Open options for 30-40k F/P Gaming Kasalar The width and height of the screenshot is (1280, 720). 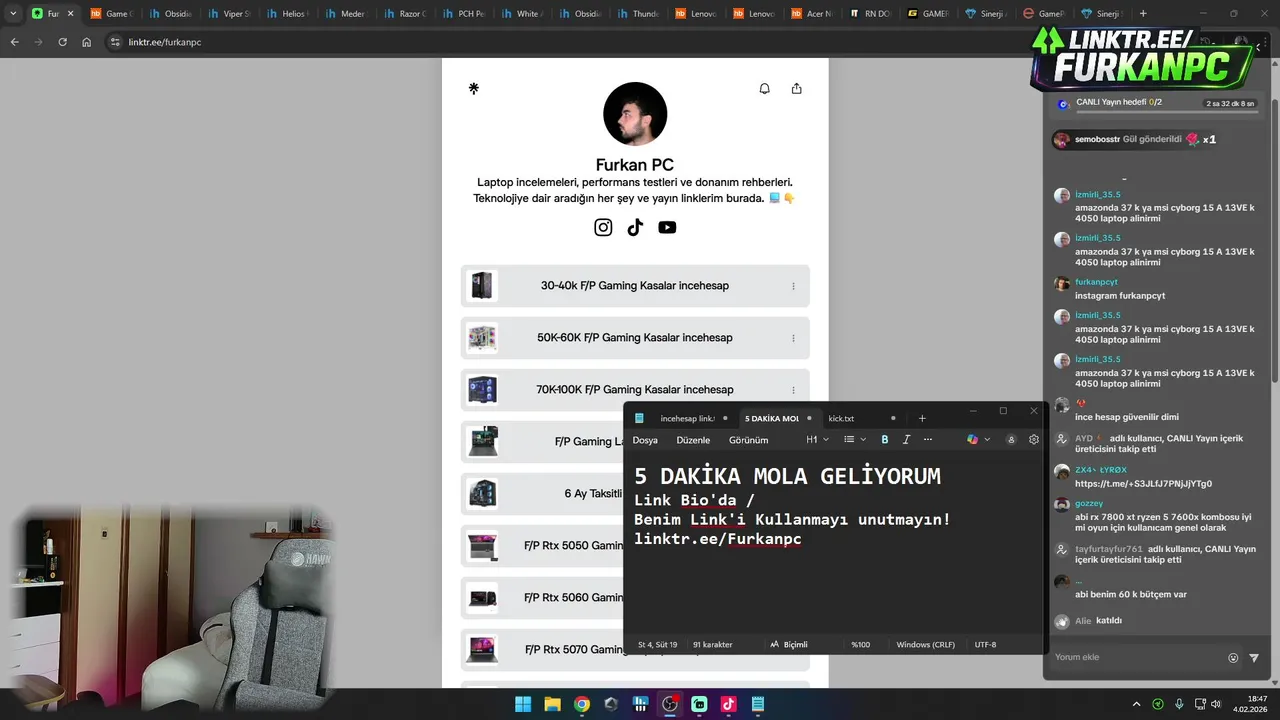pos(794,286)
